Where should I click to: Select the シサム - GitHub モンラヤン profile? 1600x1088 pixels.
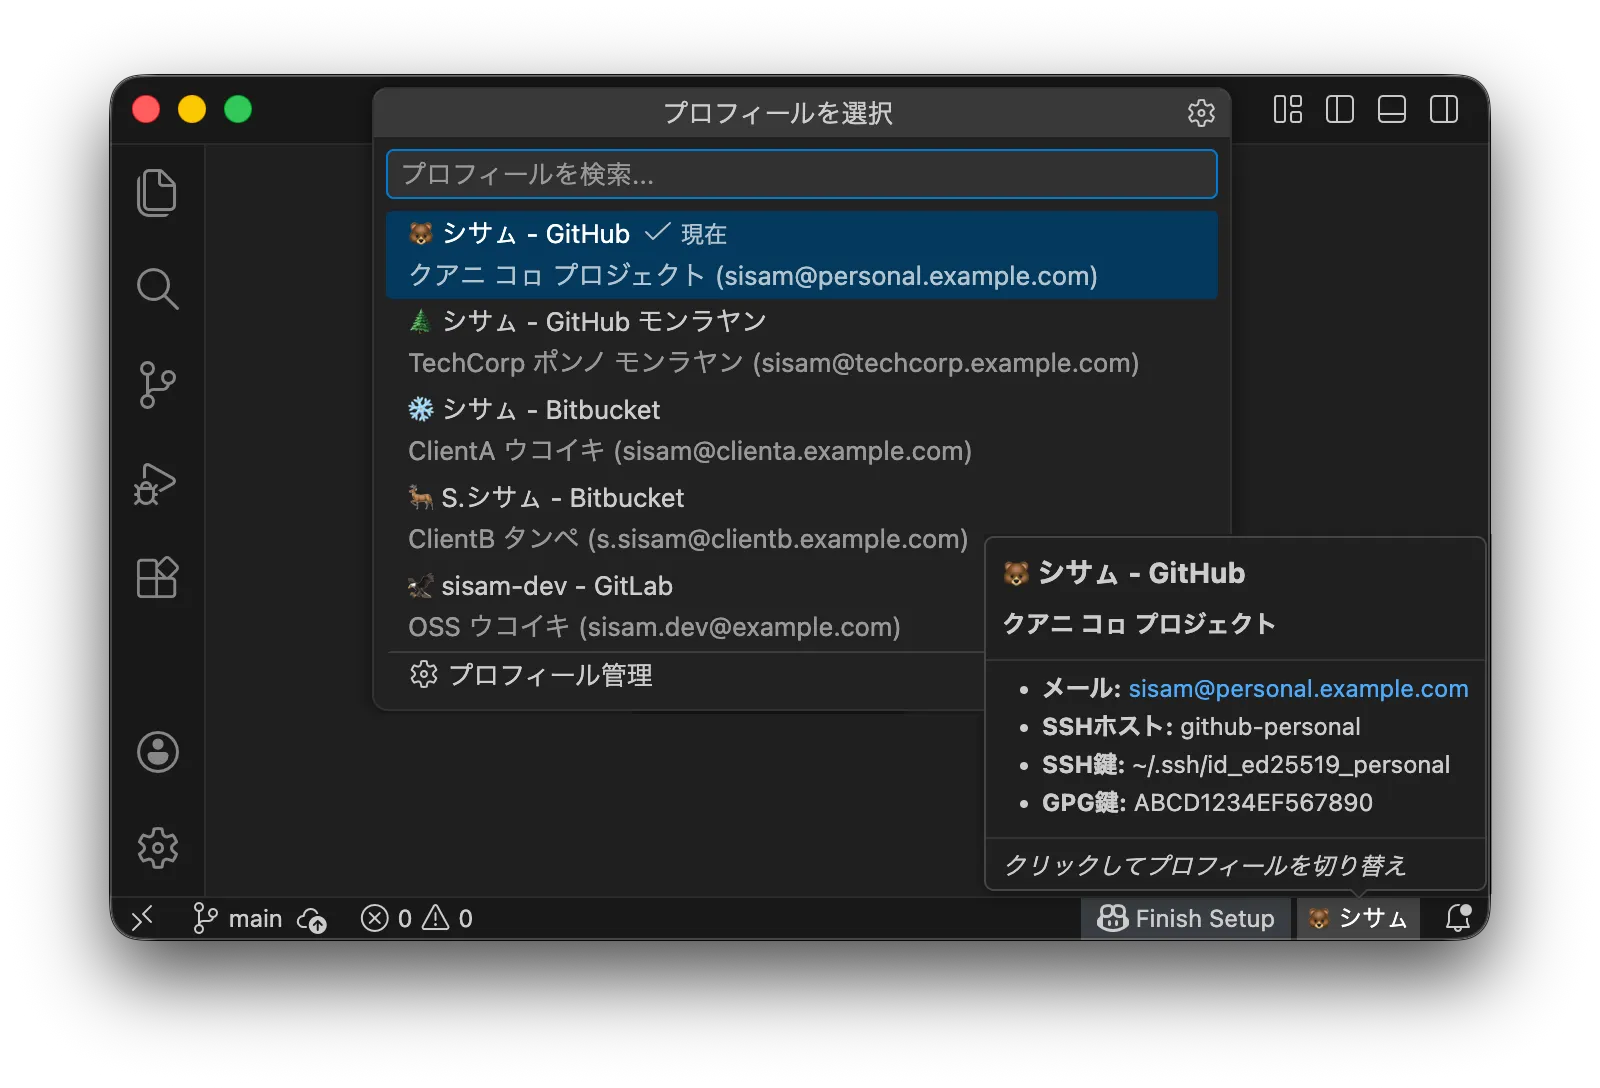(802, 342)
